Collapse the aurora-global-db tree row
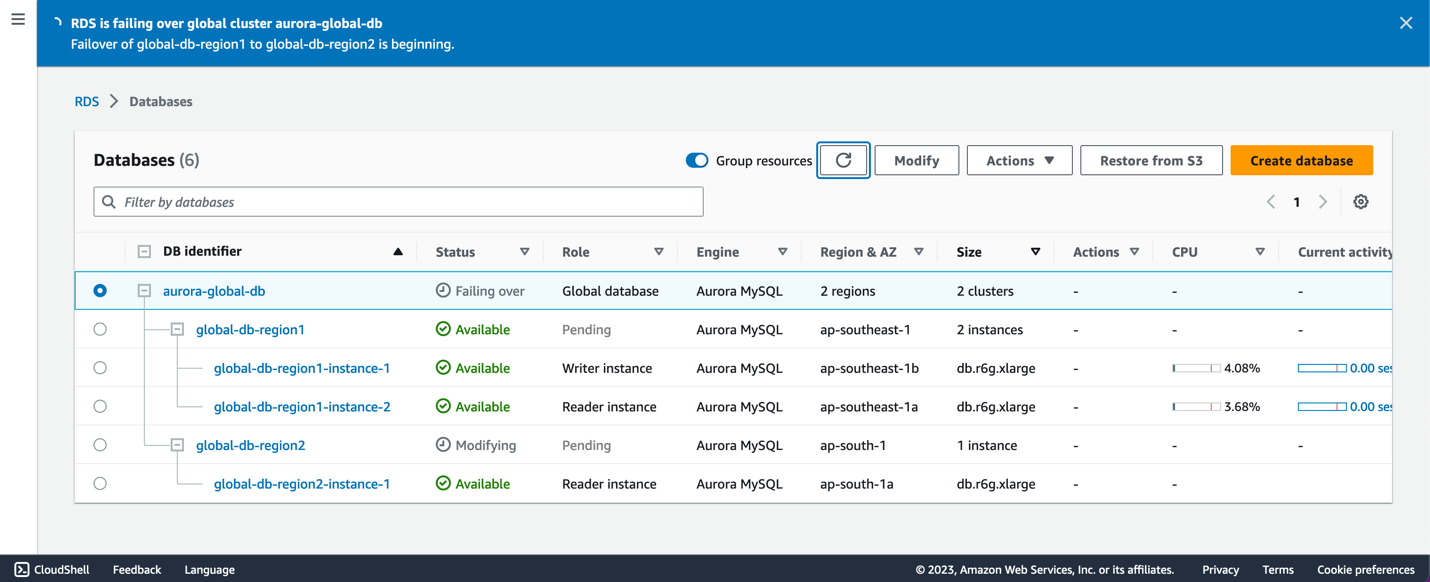This screenshot has width=1430, height=582. [144, 291]
